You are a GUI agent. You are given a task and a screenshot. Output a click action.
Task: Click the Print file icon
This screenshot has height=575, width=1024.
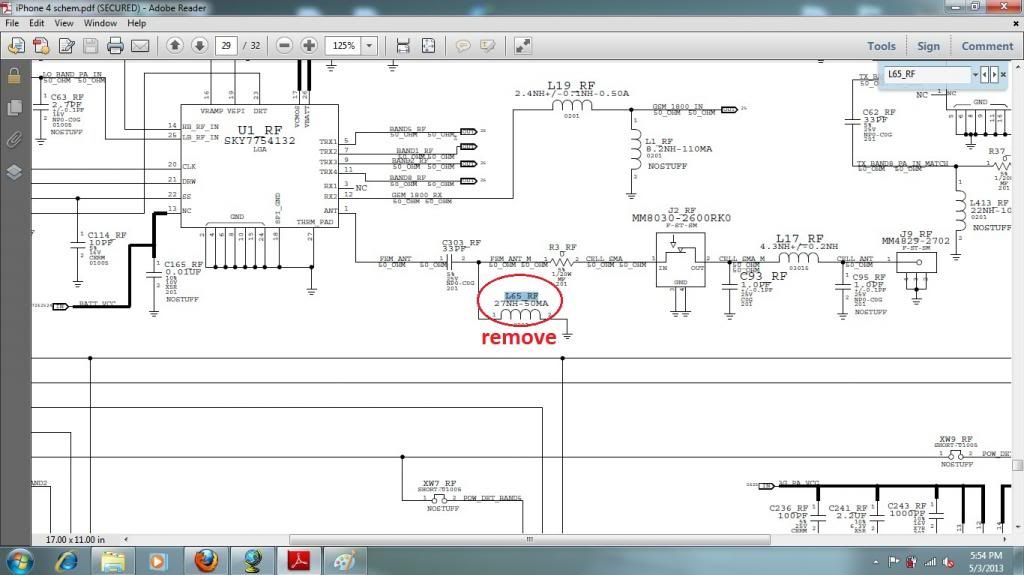click(x=115, y=46)
